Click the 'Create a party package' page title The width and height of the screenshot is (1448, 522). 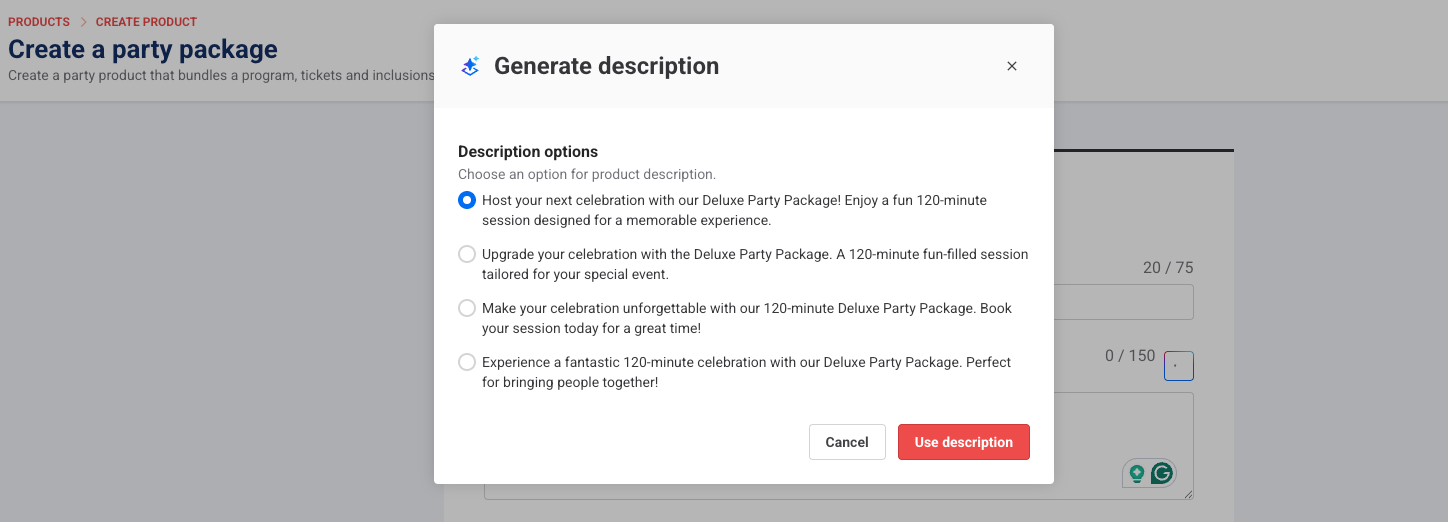point(143,48)
